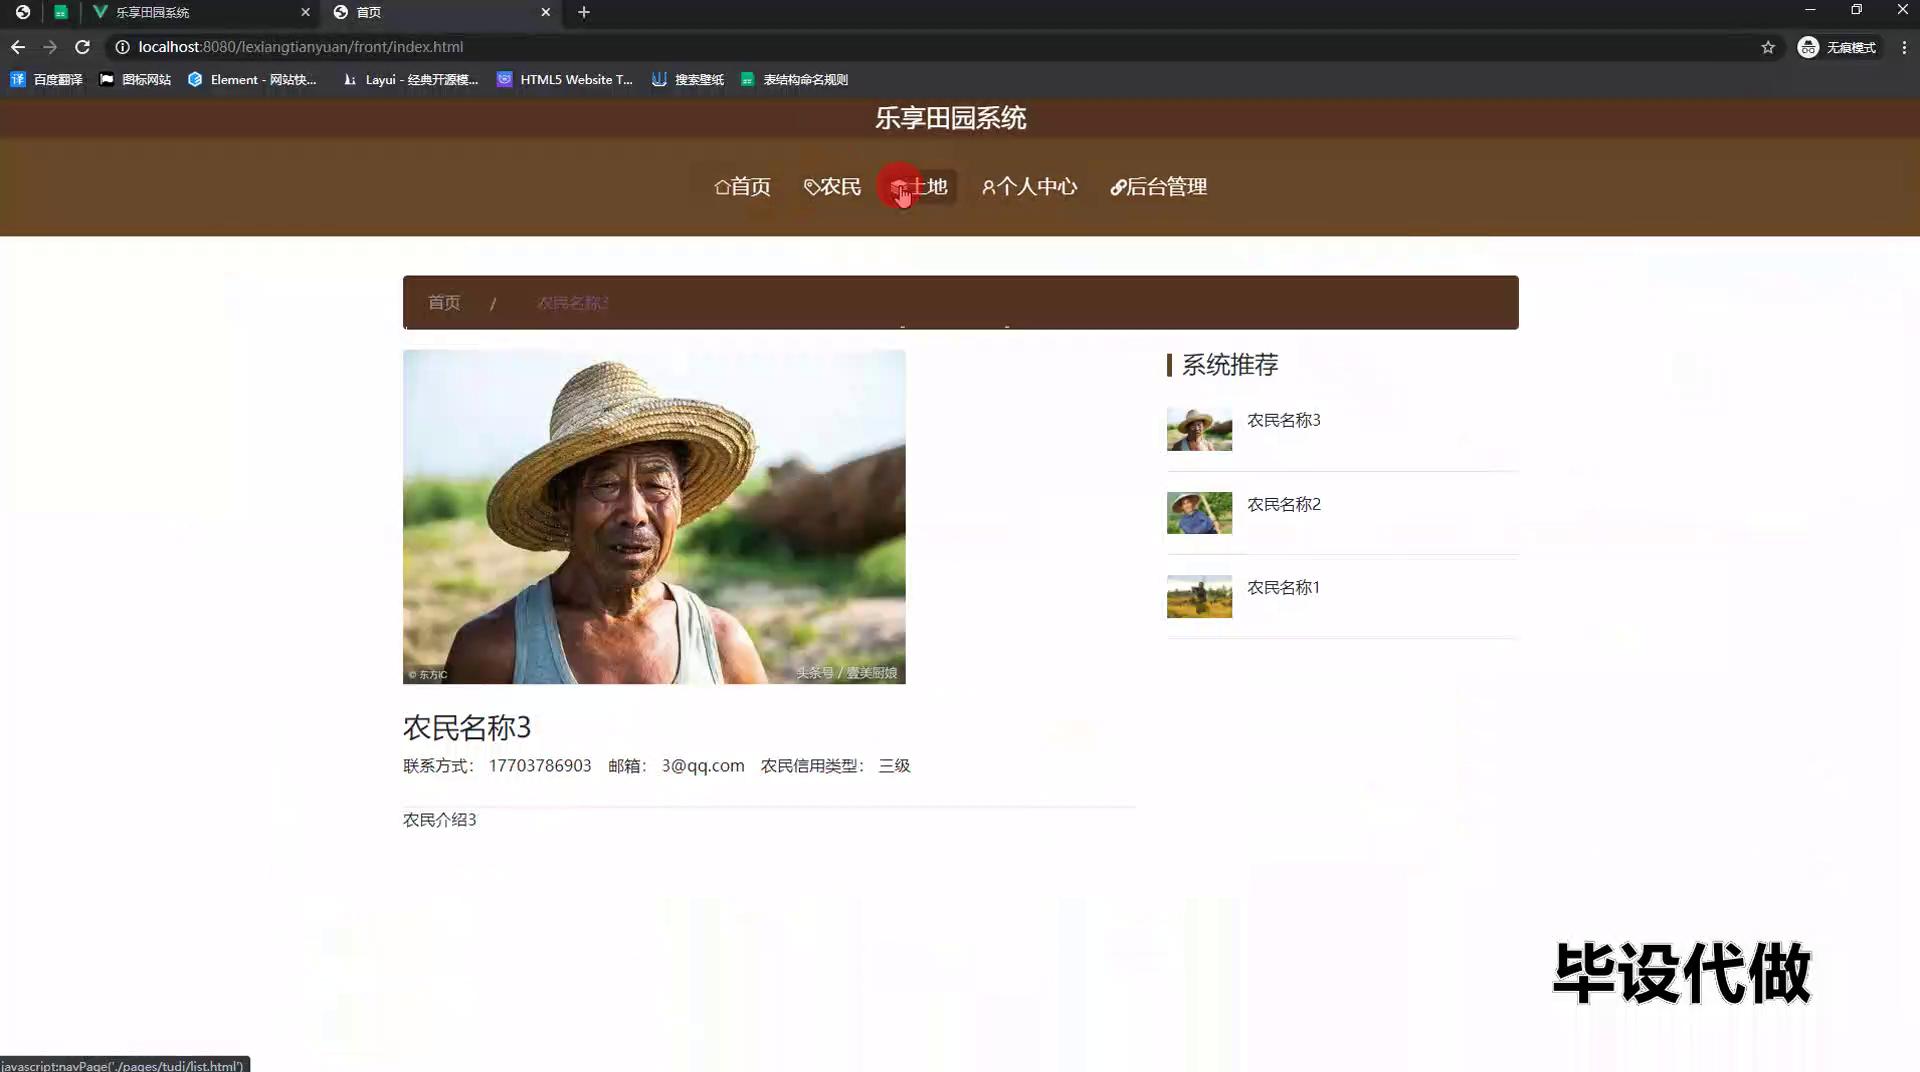This screenshot has height=1072, width=1920.
Task: Select the 农民名称1 recommendation thumbnail
Action: (1199, 596)
